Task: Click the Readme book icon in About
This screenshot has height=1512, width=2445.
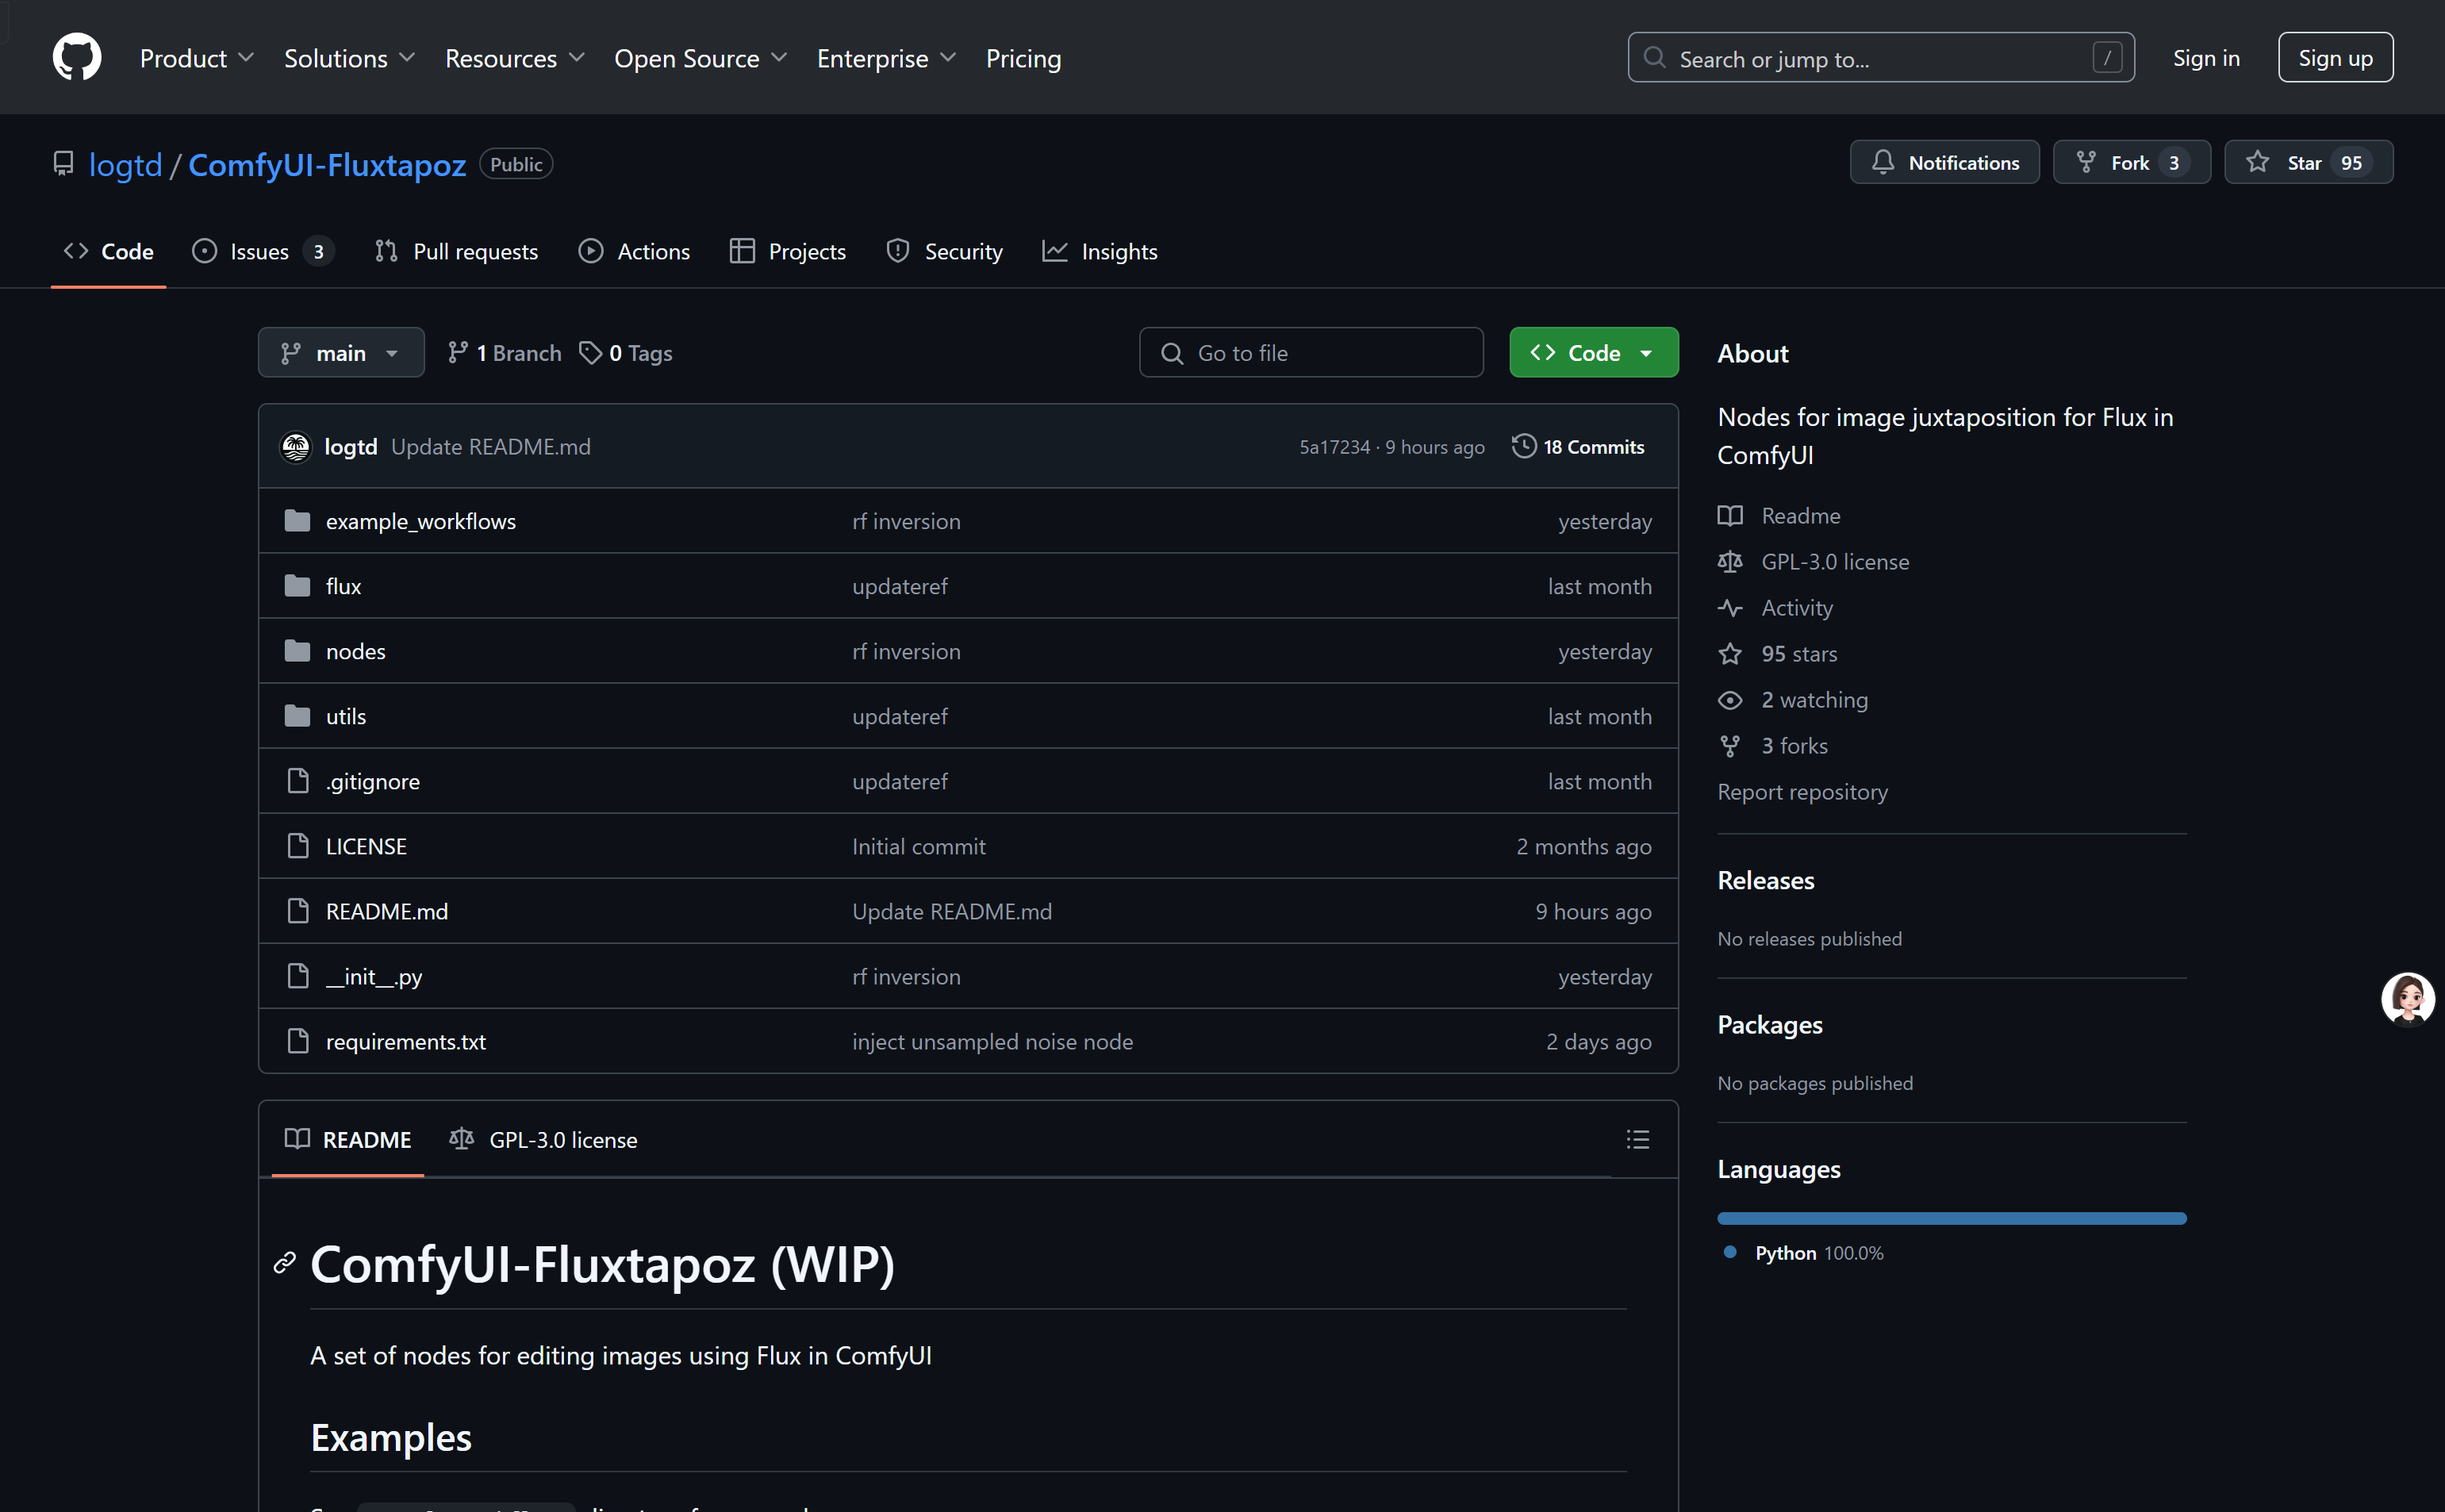Action: click(x=1730, y=516)
